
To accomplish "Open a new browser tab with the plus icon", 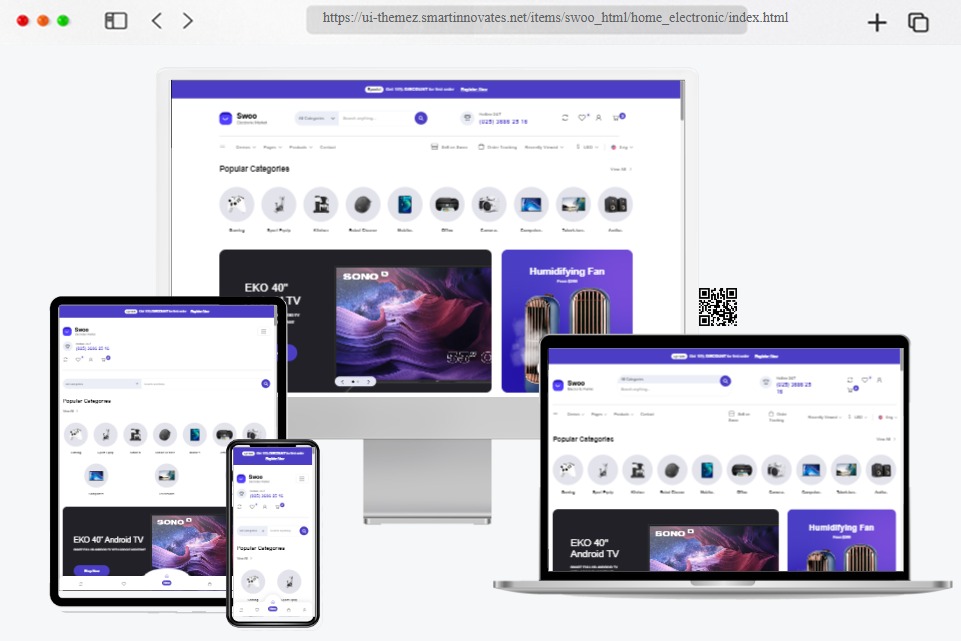I will (877, 21).
